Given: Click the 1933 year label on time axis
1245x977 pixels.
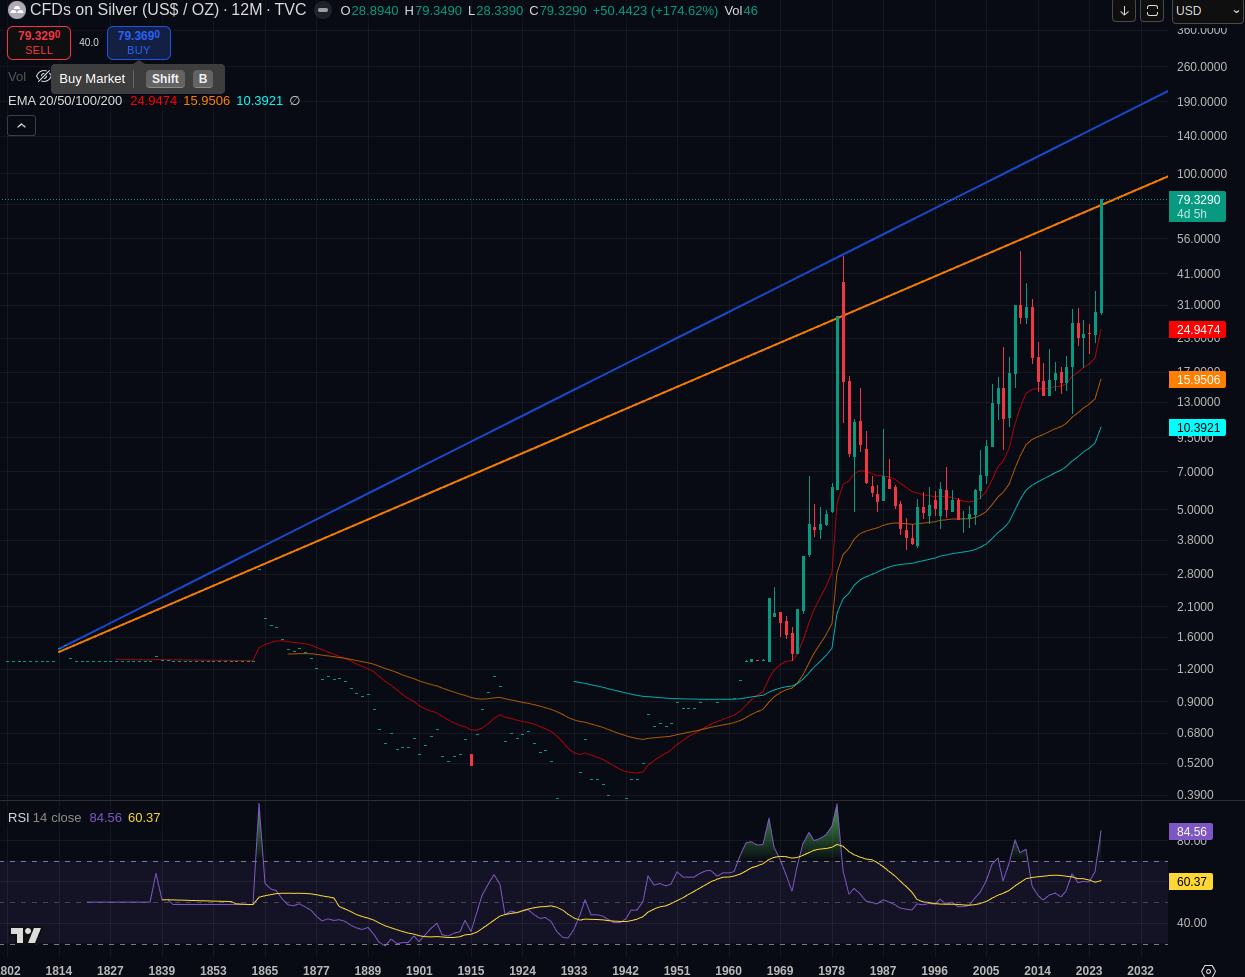Looking at the screenshot, I should pos(574,970).
